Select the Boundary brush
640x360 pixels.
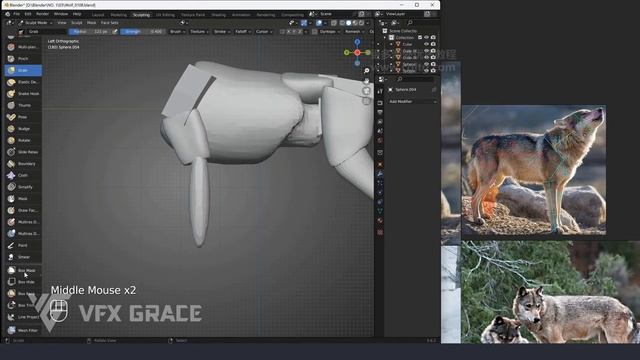point(23,164)
